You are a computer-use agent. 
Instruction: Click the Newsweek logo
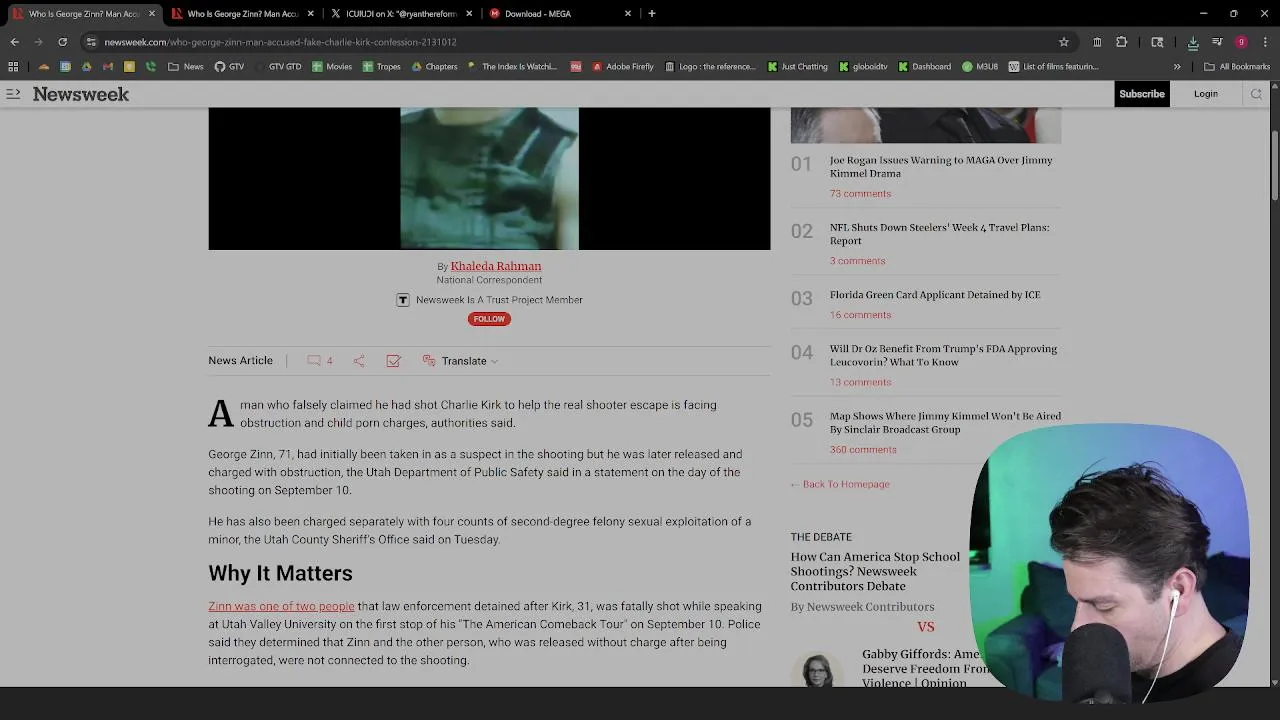(81, 94)
